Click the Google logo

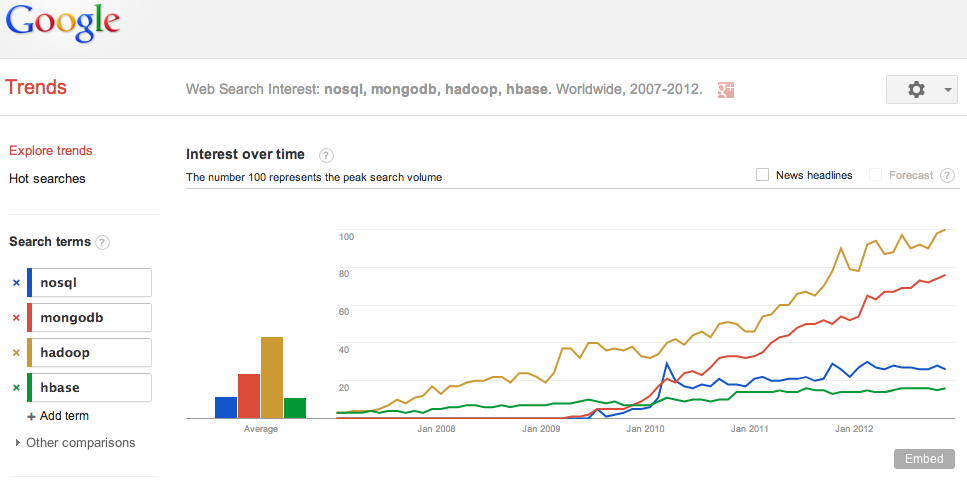pos(62,22)
